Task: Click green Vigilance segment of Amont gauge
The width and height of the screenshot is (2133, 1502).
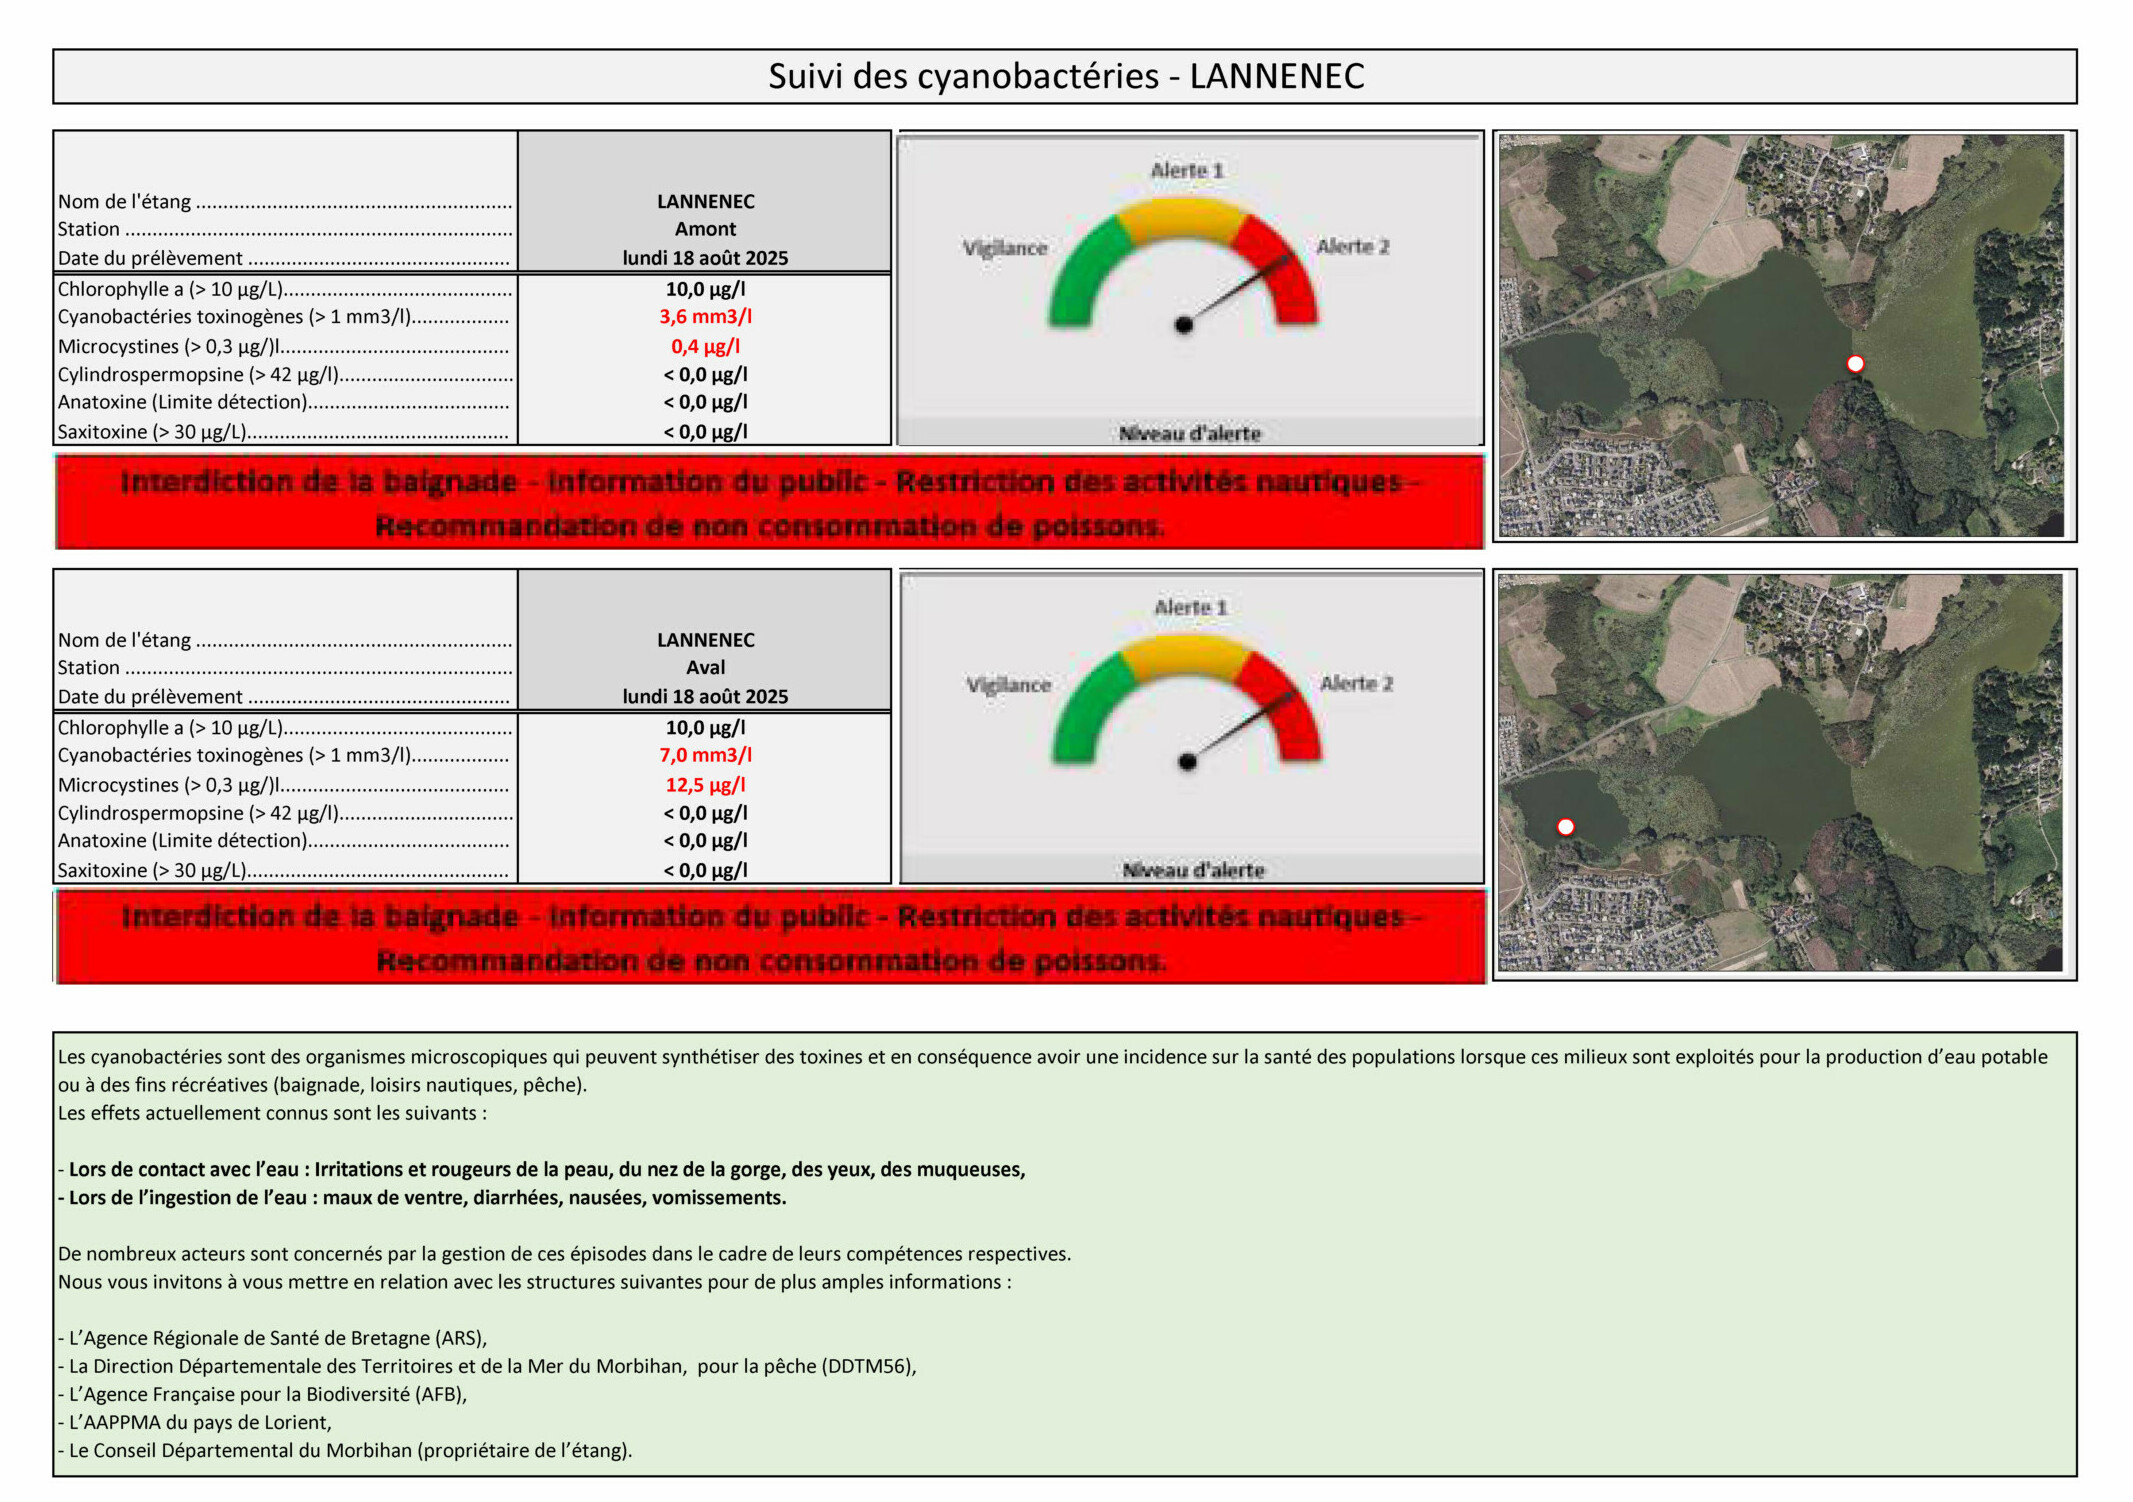Action: 1082,270
